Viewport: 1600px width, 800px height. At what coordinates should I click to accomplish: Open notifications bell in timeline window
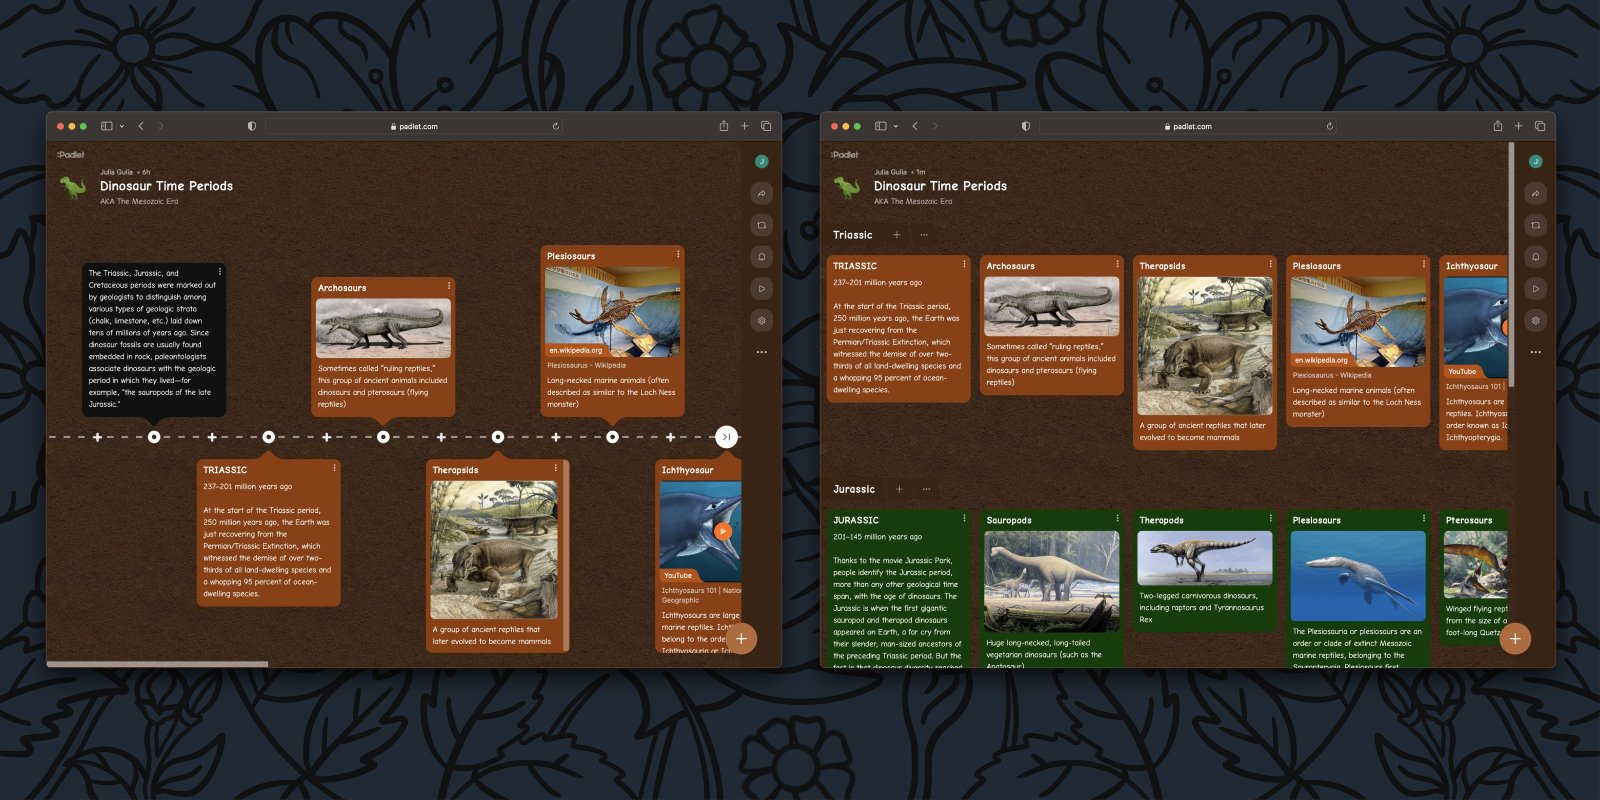click(761, 257)
